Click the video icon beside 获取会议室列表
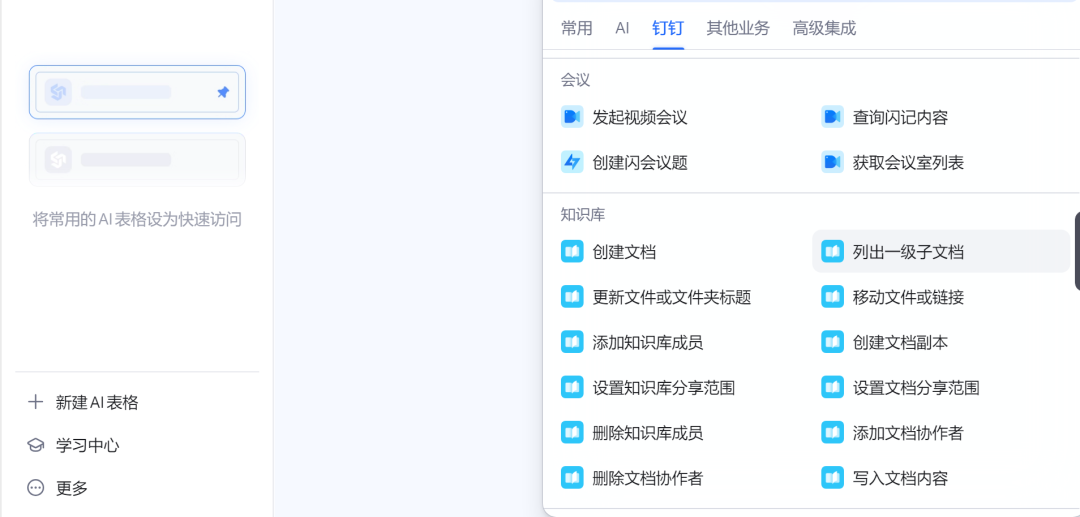Image resolution: width=1080 pixels, height=517 pixels. [832, 162]
